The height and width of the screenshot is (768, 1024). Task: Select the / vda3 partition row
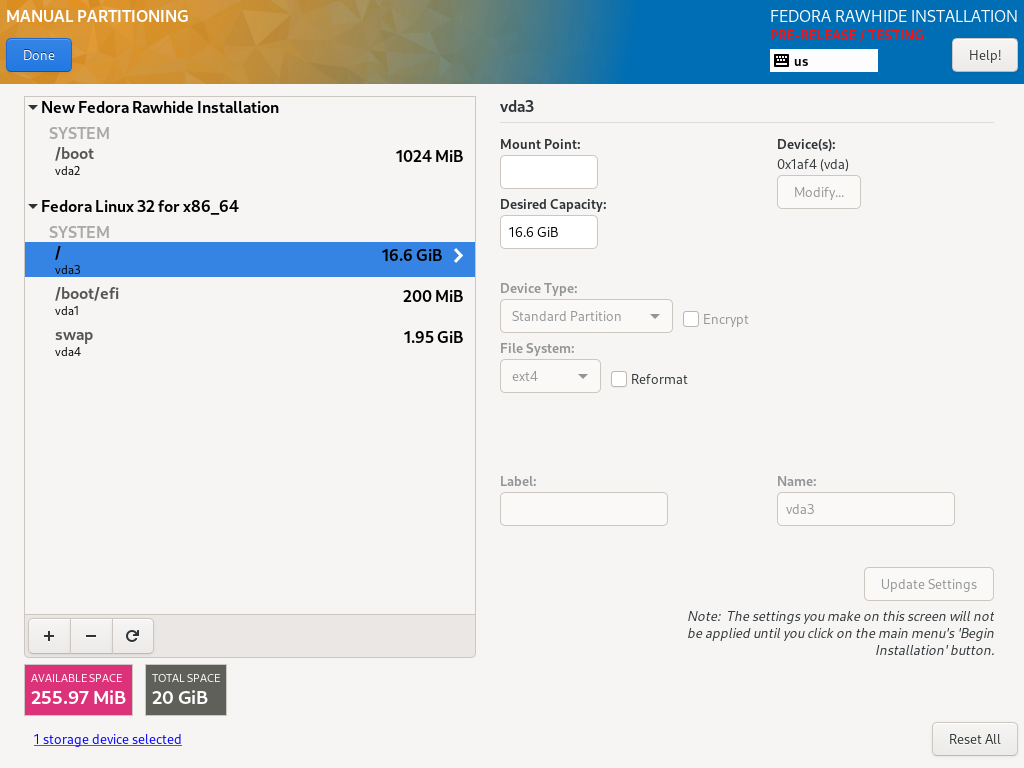click(x=249, y=259)
